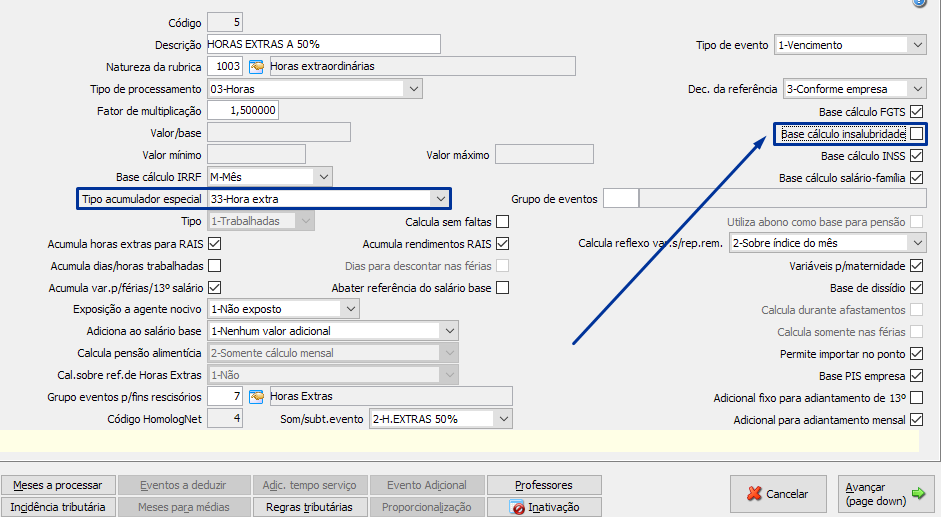Viewport: 941px width, 517px height.
Task: Click the Valor máximo field
Action: coord(544,155)
